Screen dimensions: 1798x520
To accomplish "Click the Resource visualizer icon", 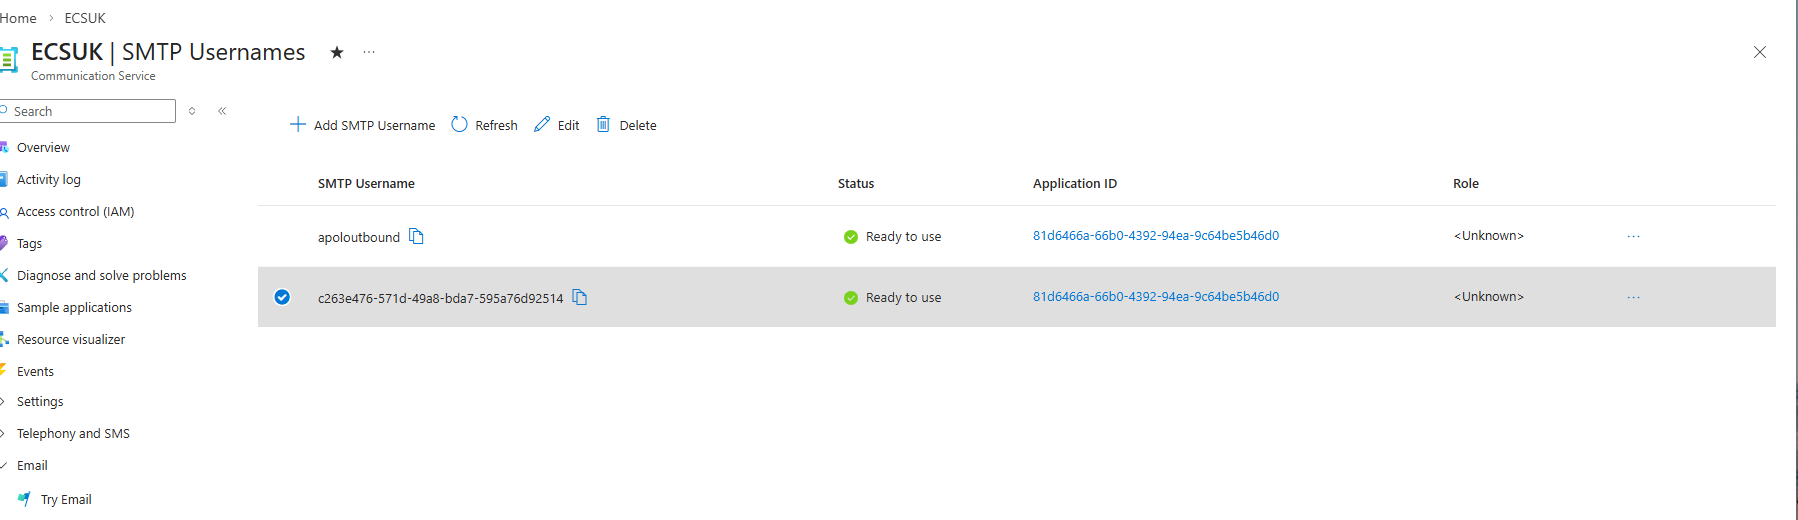I will [4, 339].
